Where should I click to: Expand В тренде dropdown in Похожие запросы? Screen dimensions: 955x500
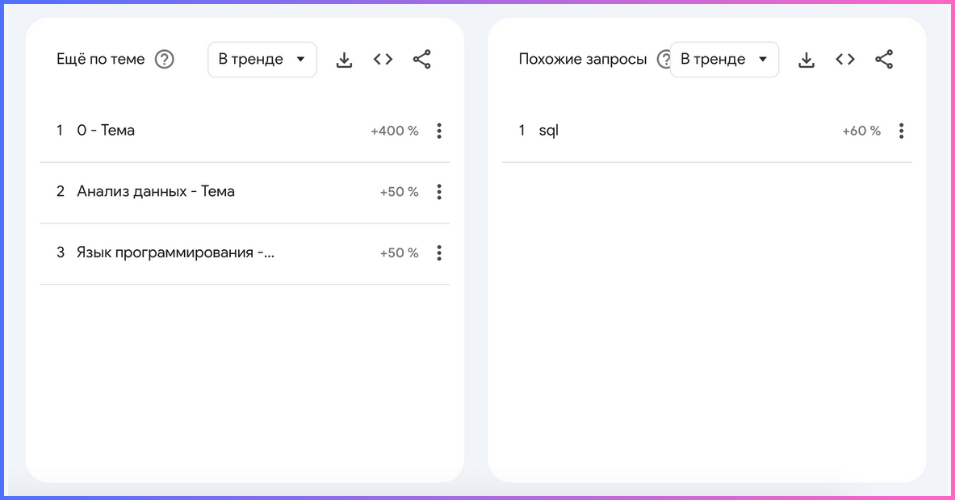724,60
